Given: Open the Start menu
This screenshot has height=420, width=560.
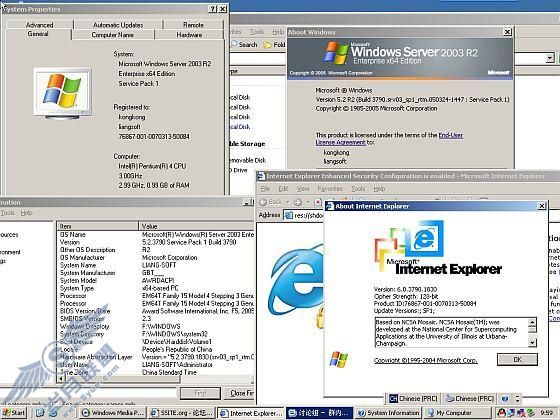Looking at the screenshot, I should pos(14,413).
